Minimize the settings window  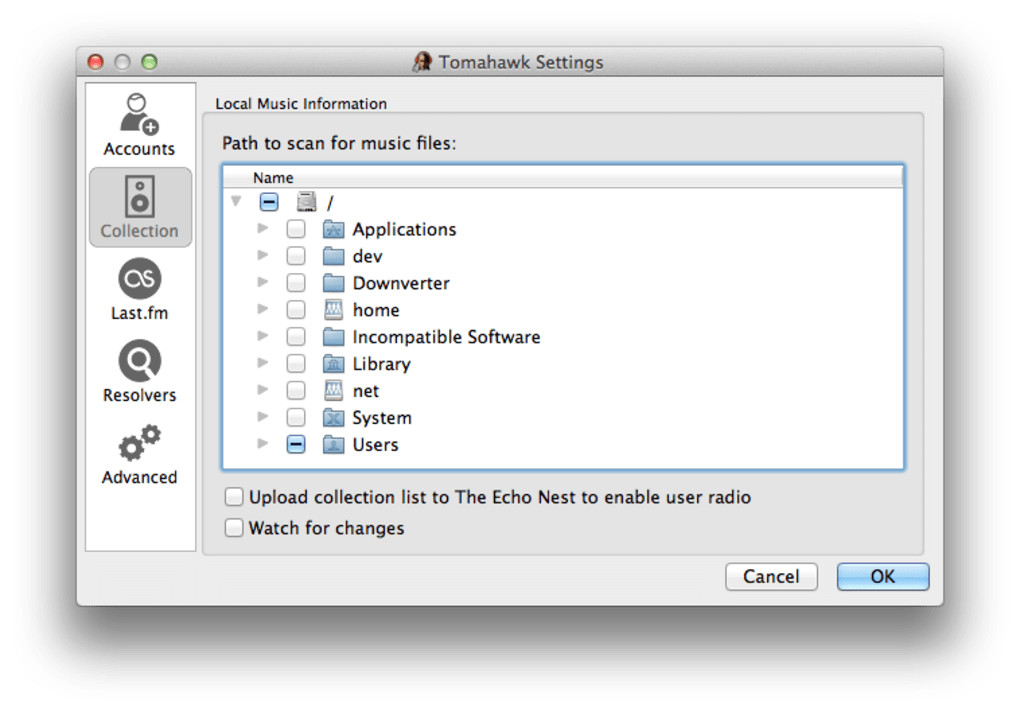[x=122, y=62]
